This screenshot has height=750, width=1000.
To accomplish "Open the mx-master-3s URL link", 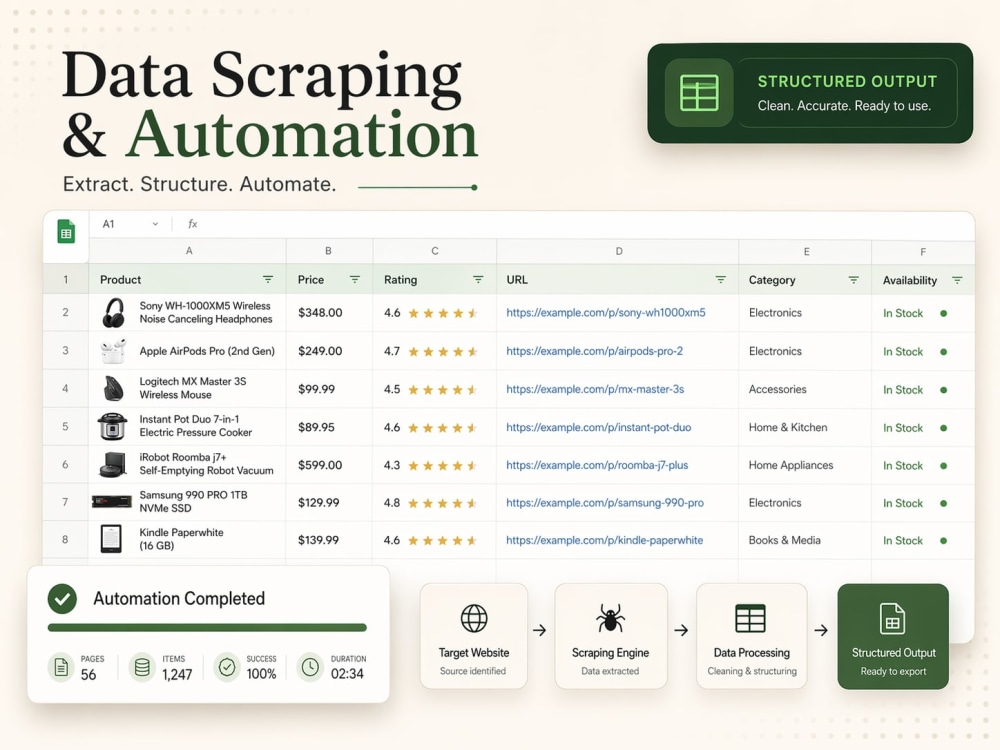I will (595, 389).
